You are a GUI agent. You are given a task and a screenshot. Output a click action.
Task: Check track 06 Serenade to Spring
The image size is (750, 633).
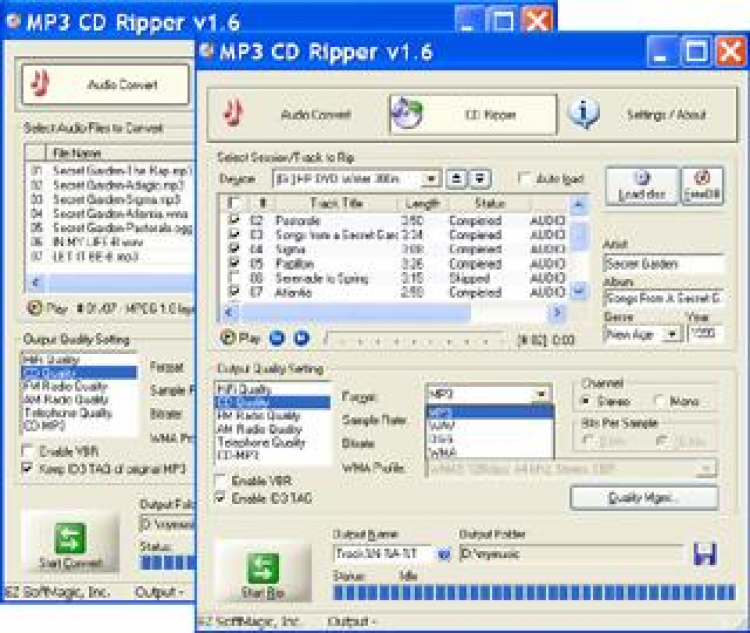234,278
